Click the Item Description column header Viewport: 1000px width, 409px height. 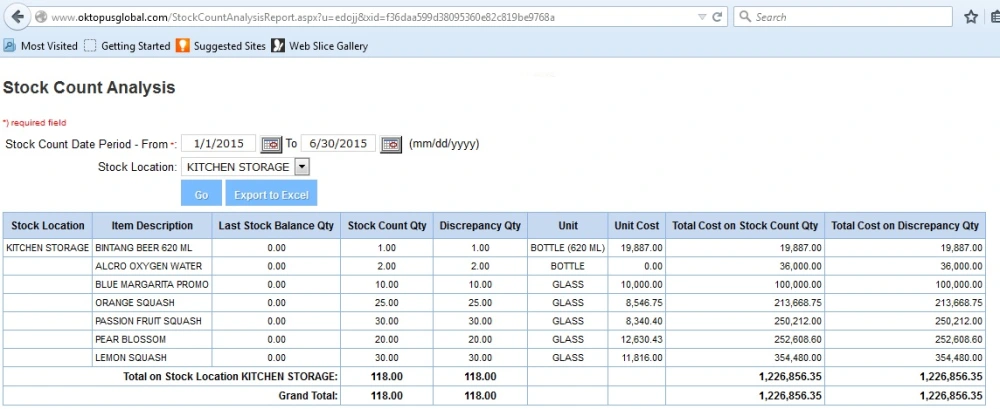[x=152, y=226]
